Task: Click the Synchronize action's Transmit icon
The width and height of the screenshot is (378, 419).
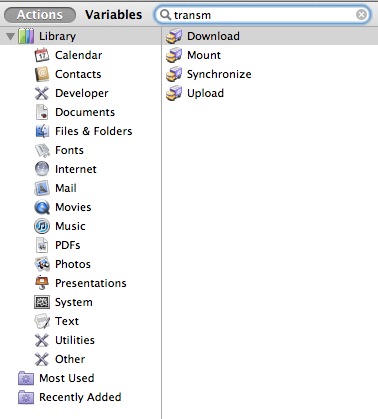Action: 174,74
